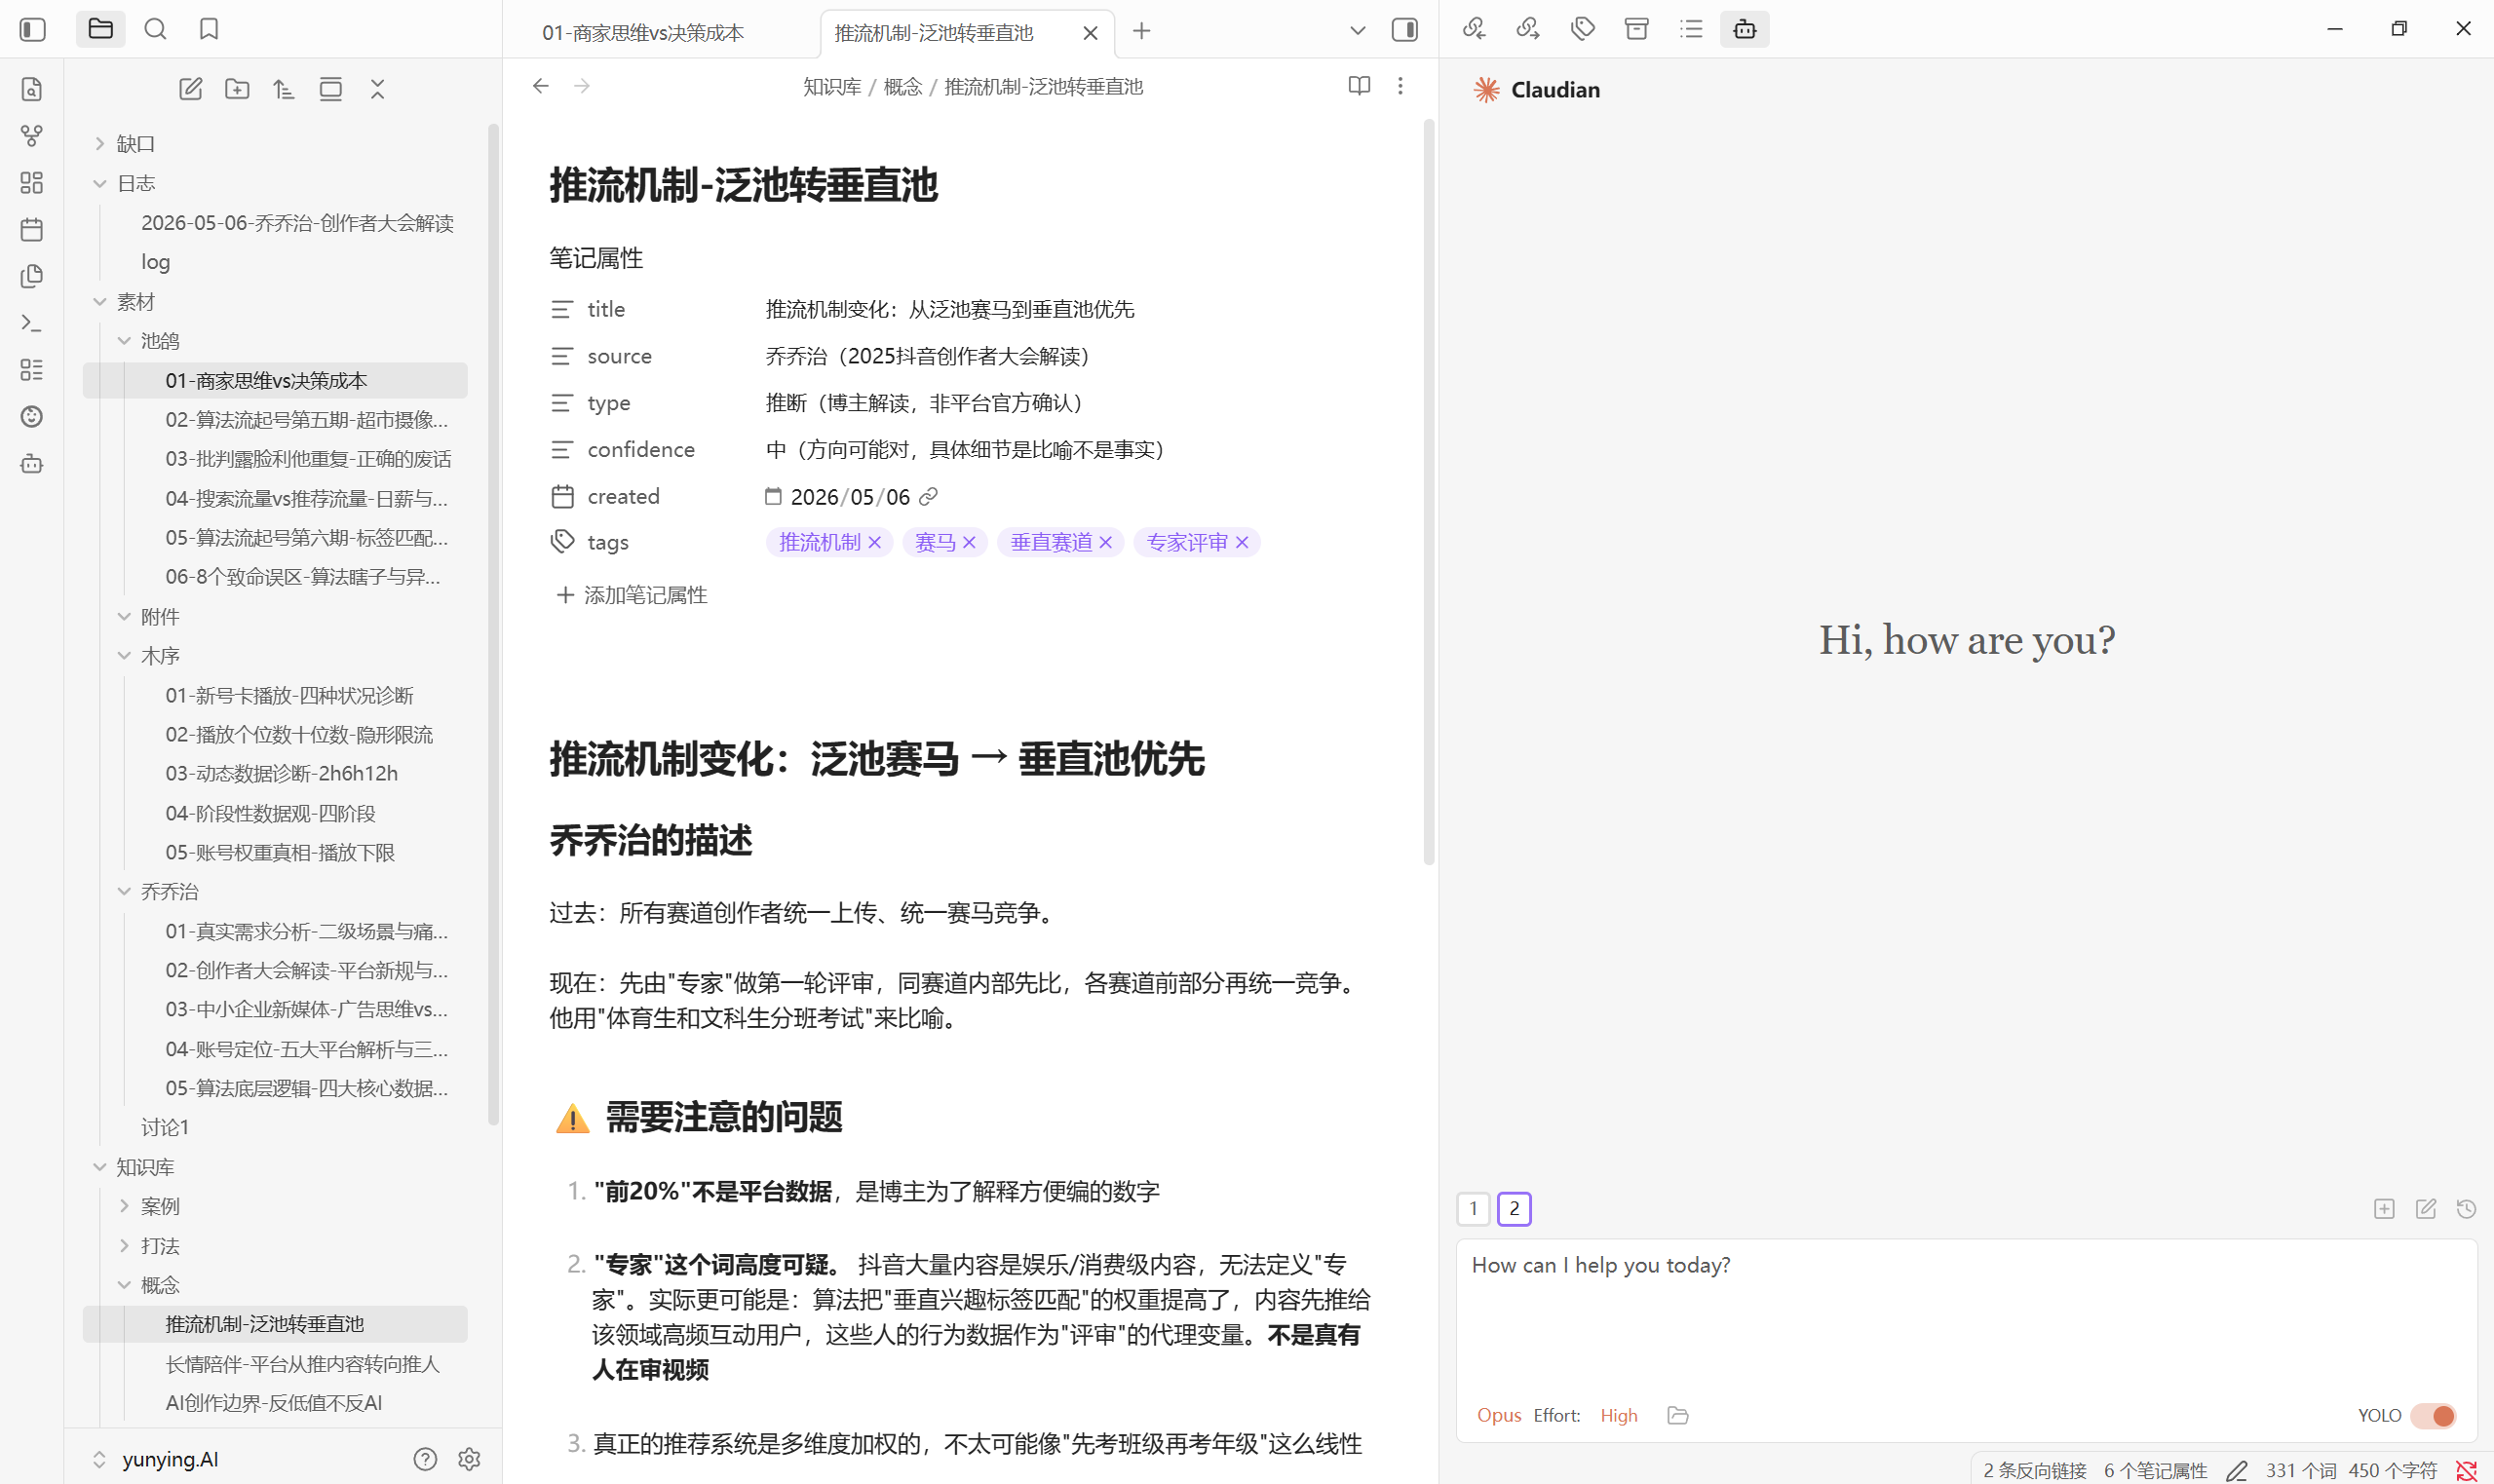Viewport: 2494px width, 1484px height.
Task: Open log note in 日志 folder
Action: click(155, 262)
